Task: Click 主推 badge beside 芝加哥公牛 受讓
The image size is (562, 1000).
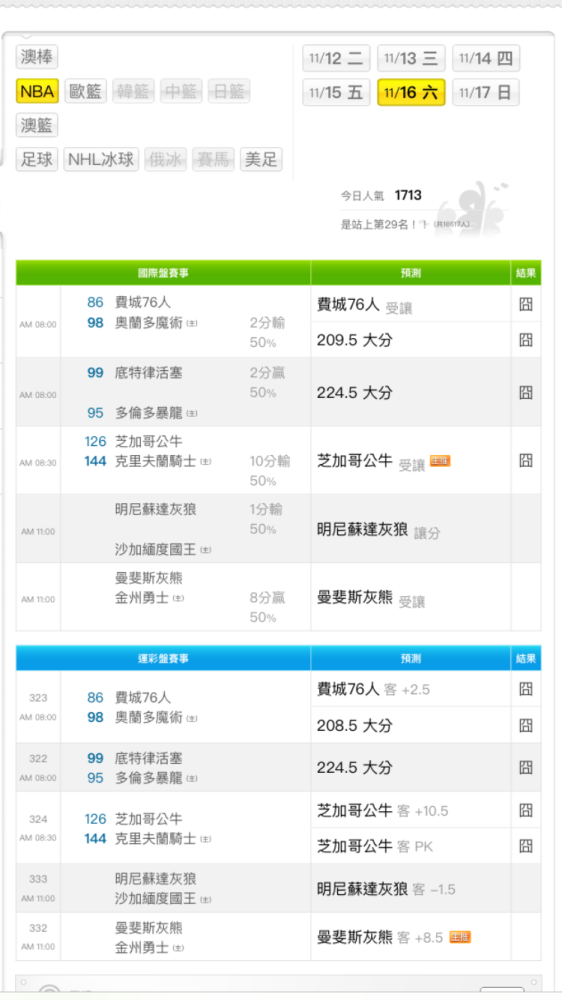Action: tap(440, 460)
